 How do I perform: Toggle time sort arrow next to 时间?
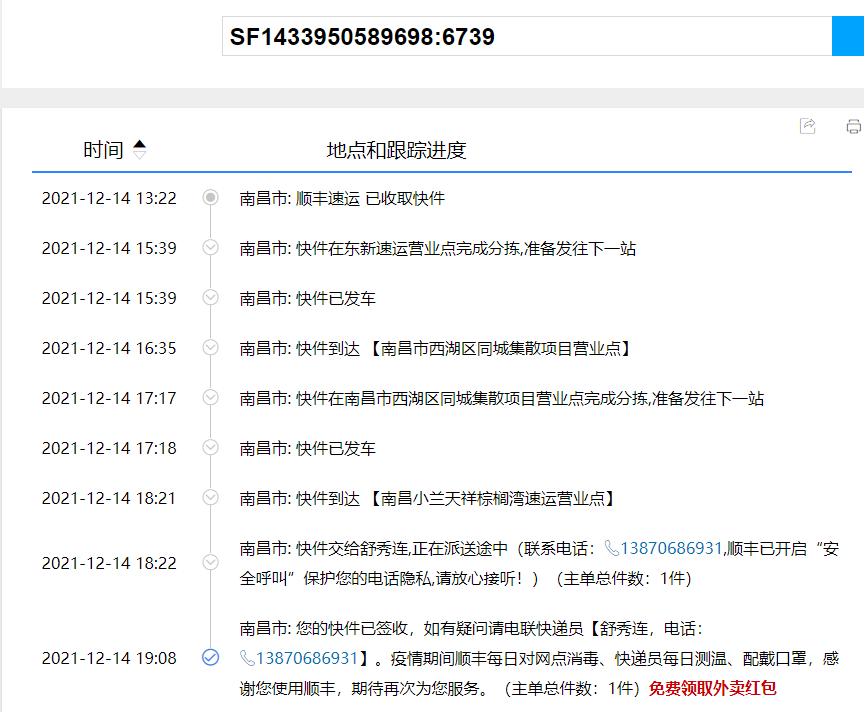point(139,149)
